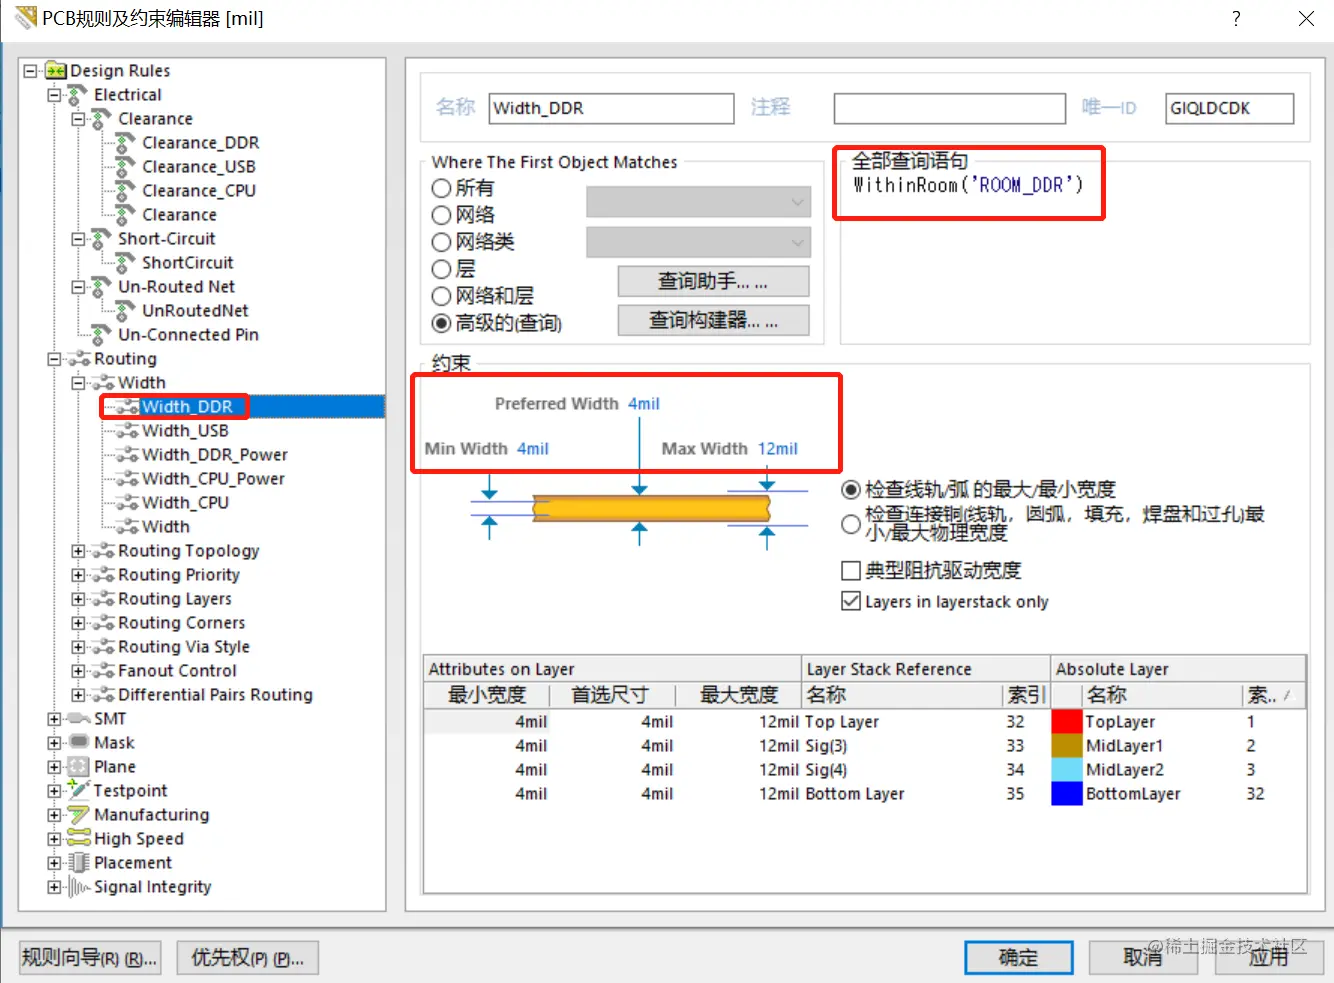The width and height of the screenshot is (1334, 983).
Task: Click the Routing category icon
Action: (79, 359)
